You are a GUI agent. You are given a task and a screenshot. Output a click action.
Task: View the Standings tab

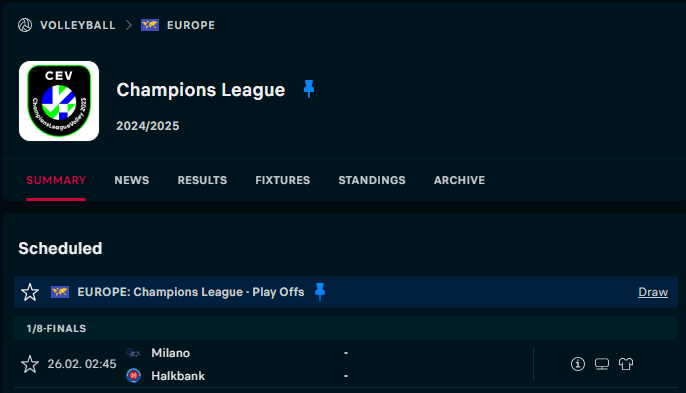[x=372, y=180]
